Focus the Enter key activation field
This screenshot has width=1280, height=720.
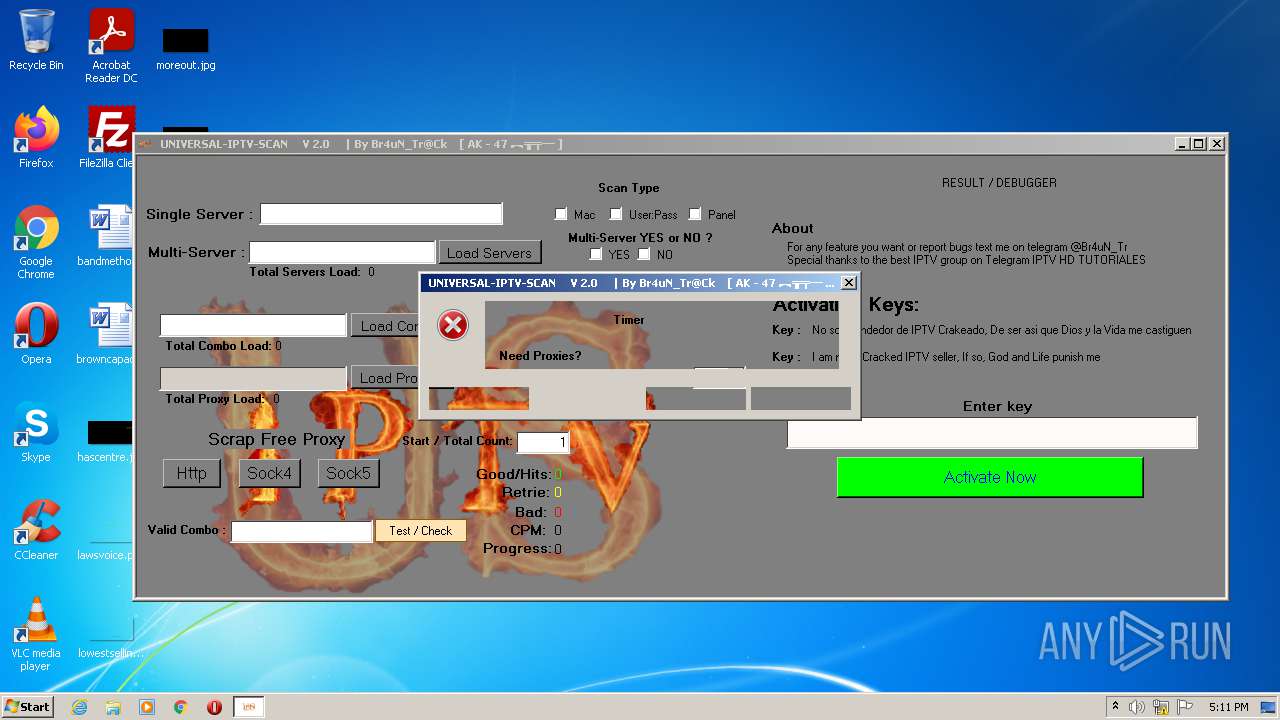click(992, 433)
